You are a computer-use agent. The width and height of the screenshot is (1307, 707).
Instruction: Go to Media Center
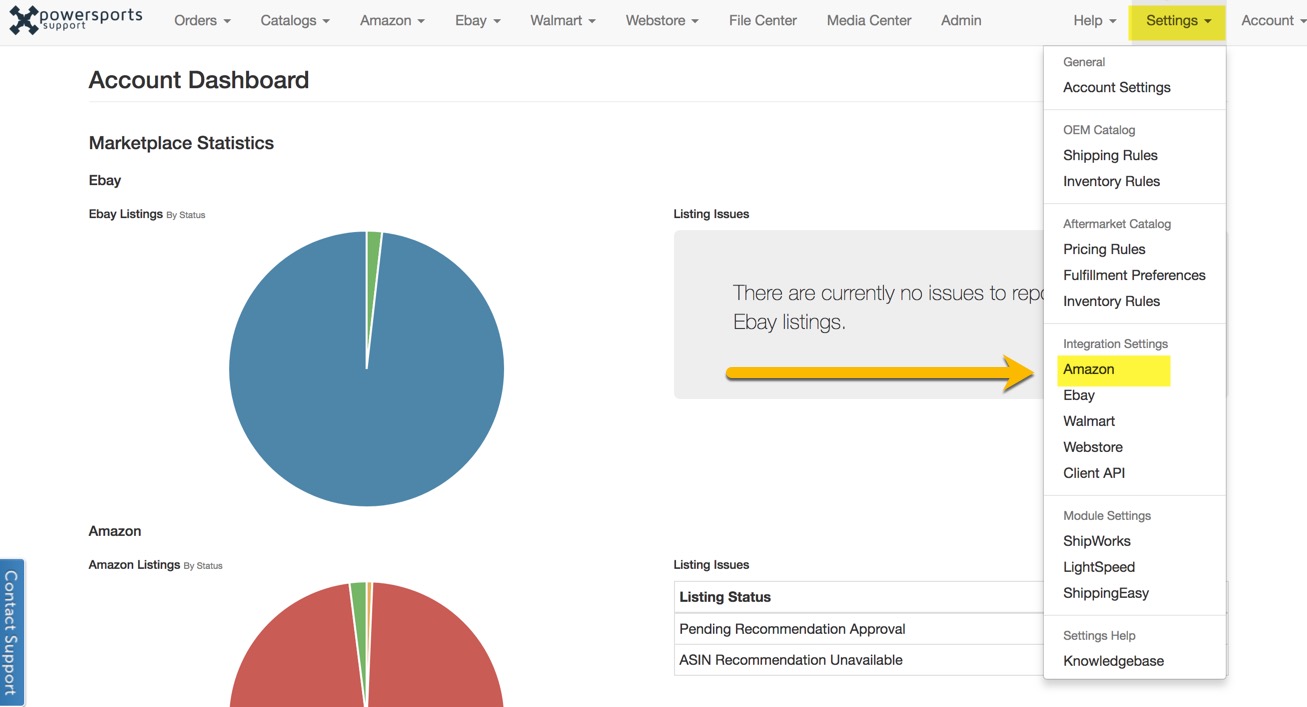(x=869, y=20)
